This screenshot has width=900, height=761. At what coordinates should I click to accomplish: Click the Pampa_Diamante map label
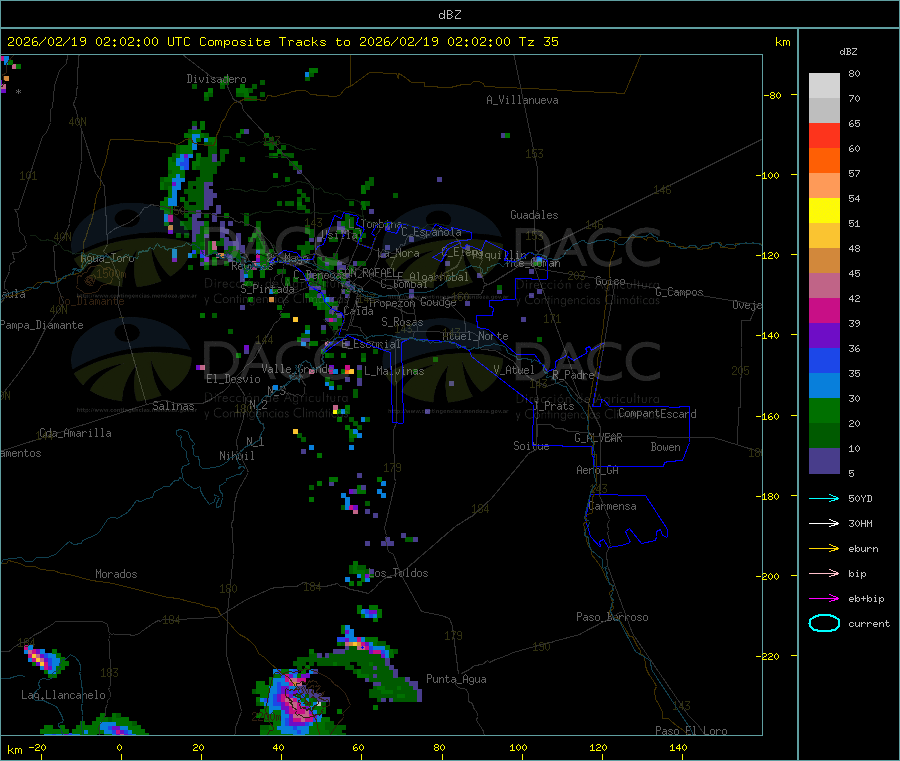click(x=41, y=325)
